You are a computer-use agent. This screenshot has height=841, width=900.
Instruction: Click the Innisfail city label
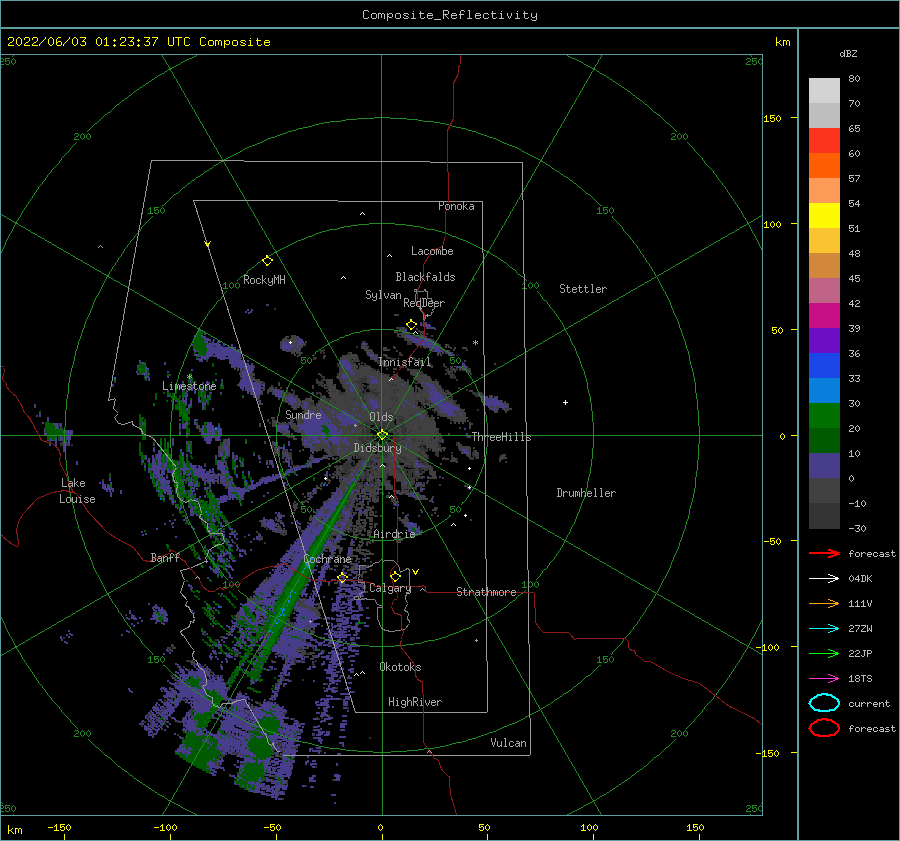tap(405, 362)
